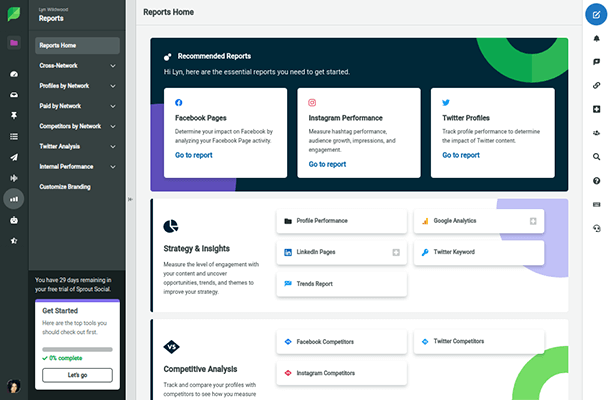Click the link icon in right sidebar
This screenshot has height=400, width=610.
click(596, 85)
